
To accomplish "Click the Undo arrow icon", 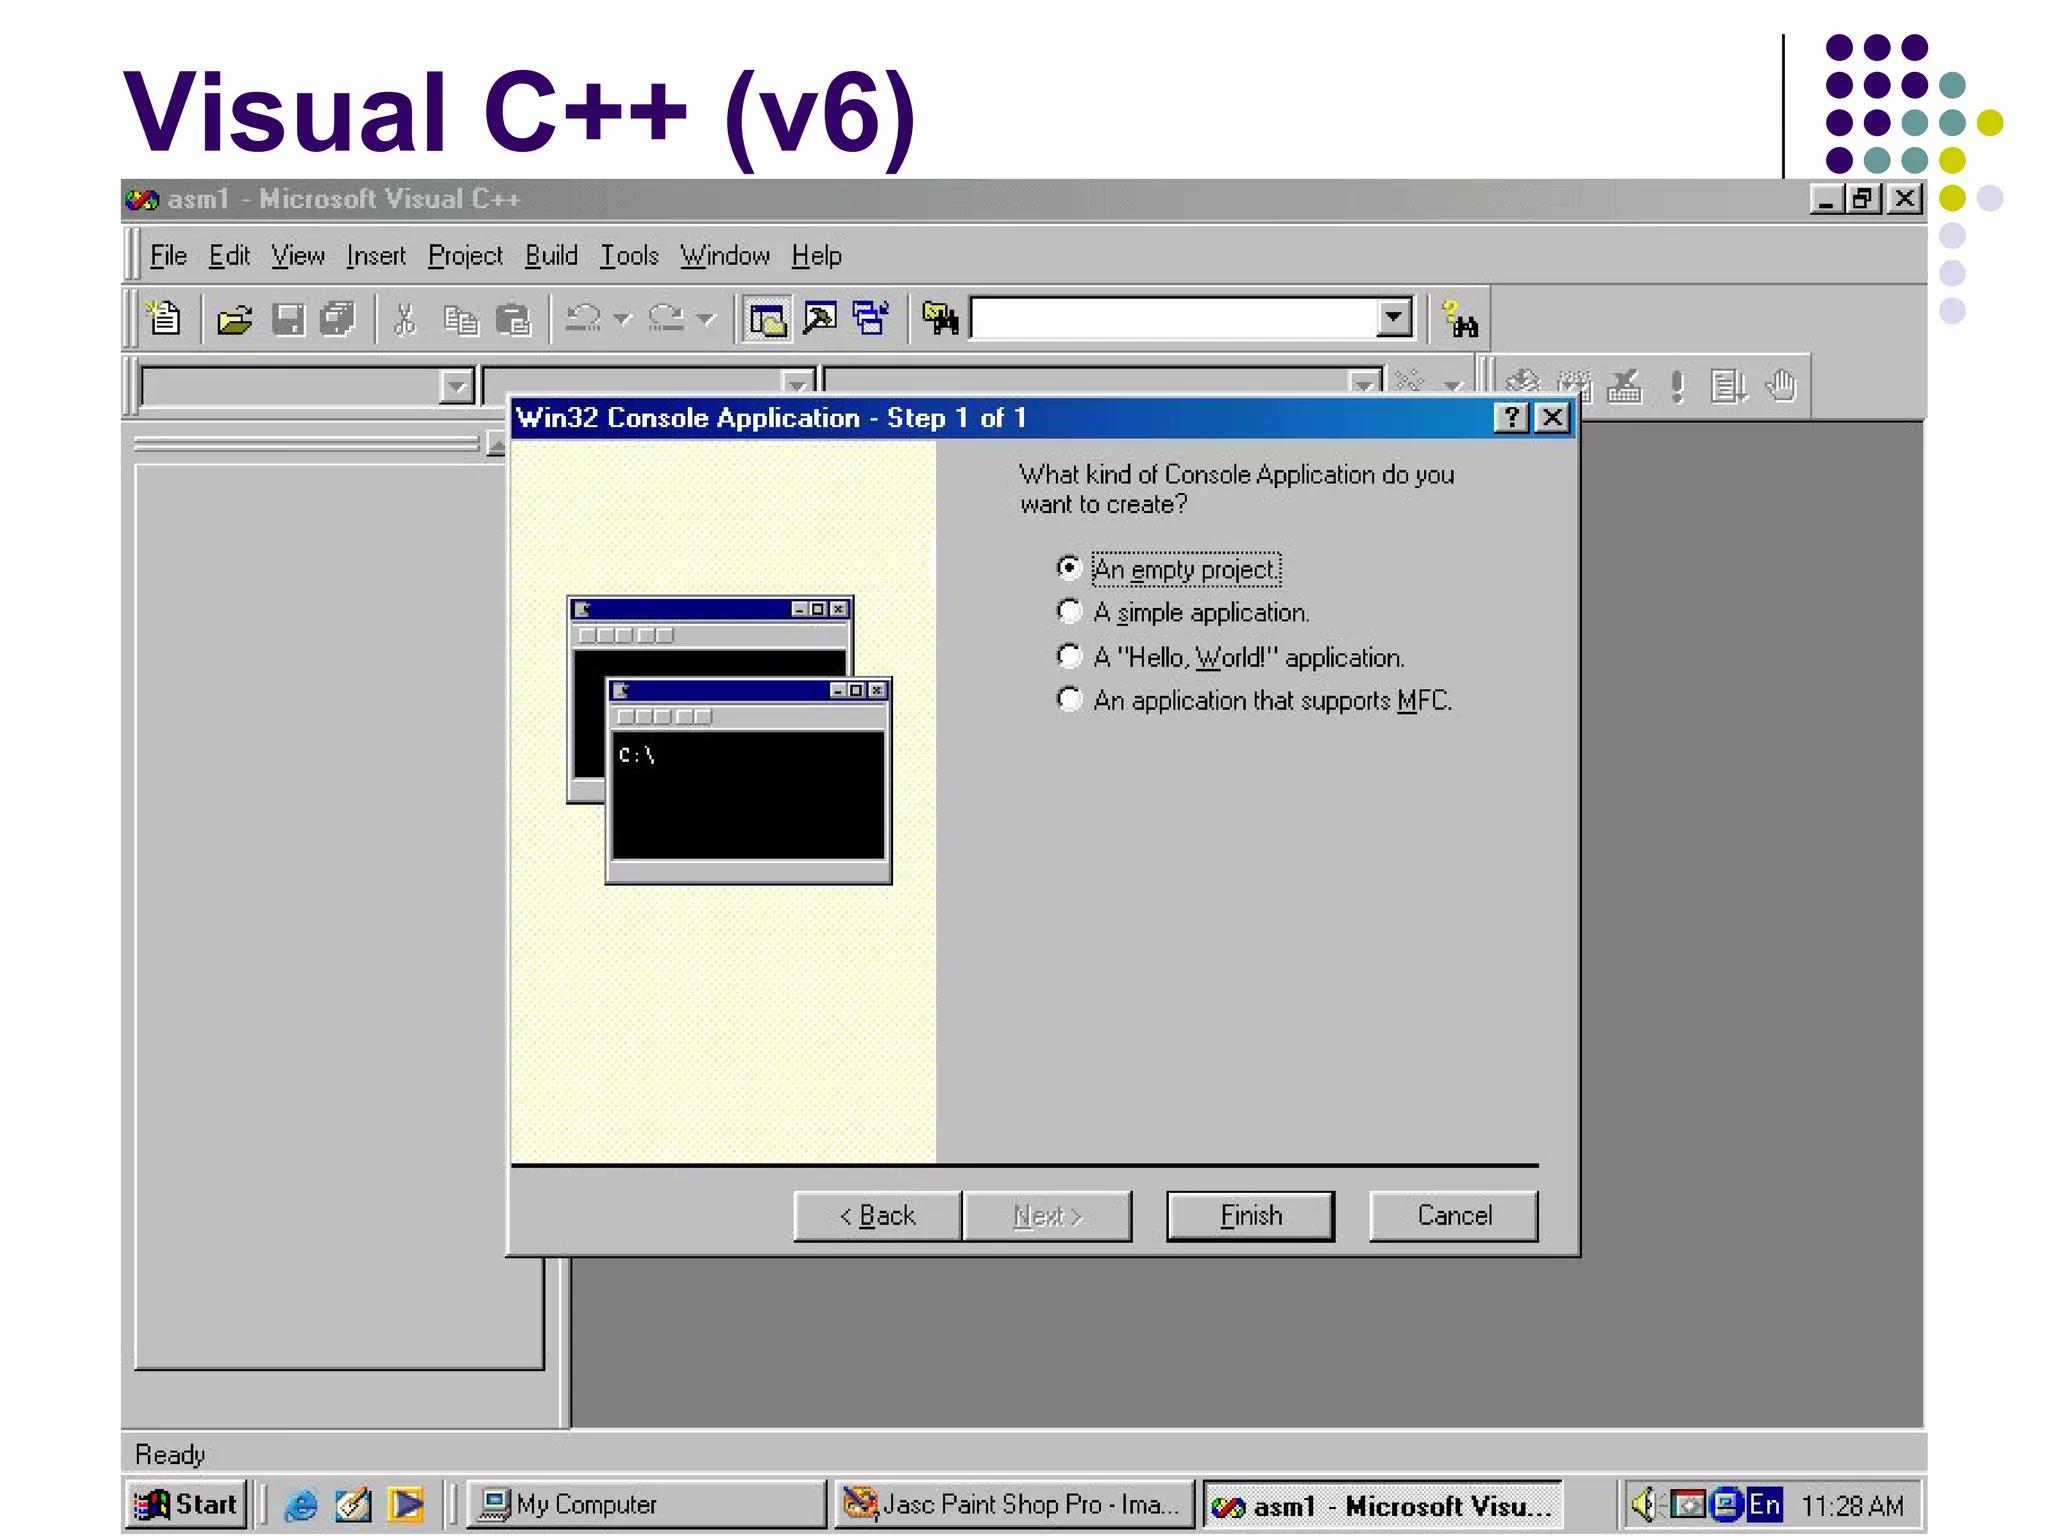I will click(584, 319).
